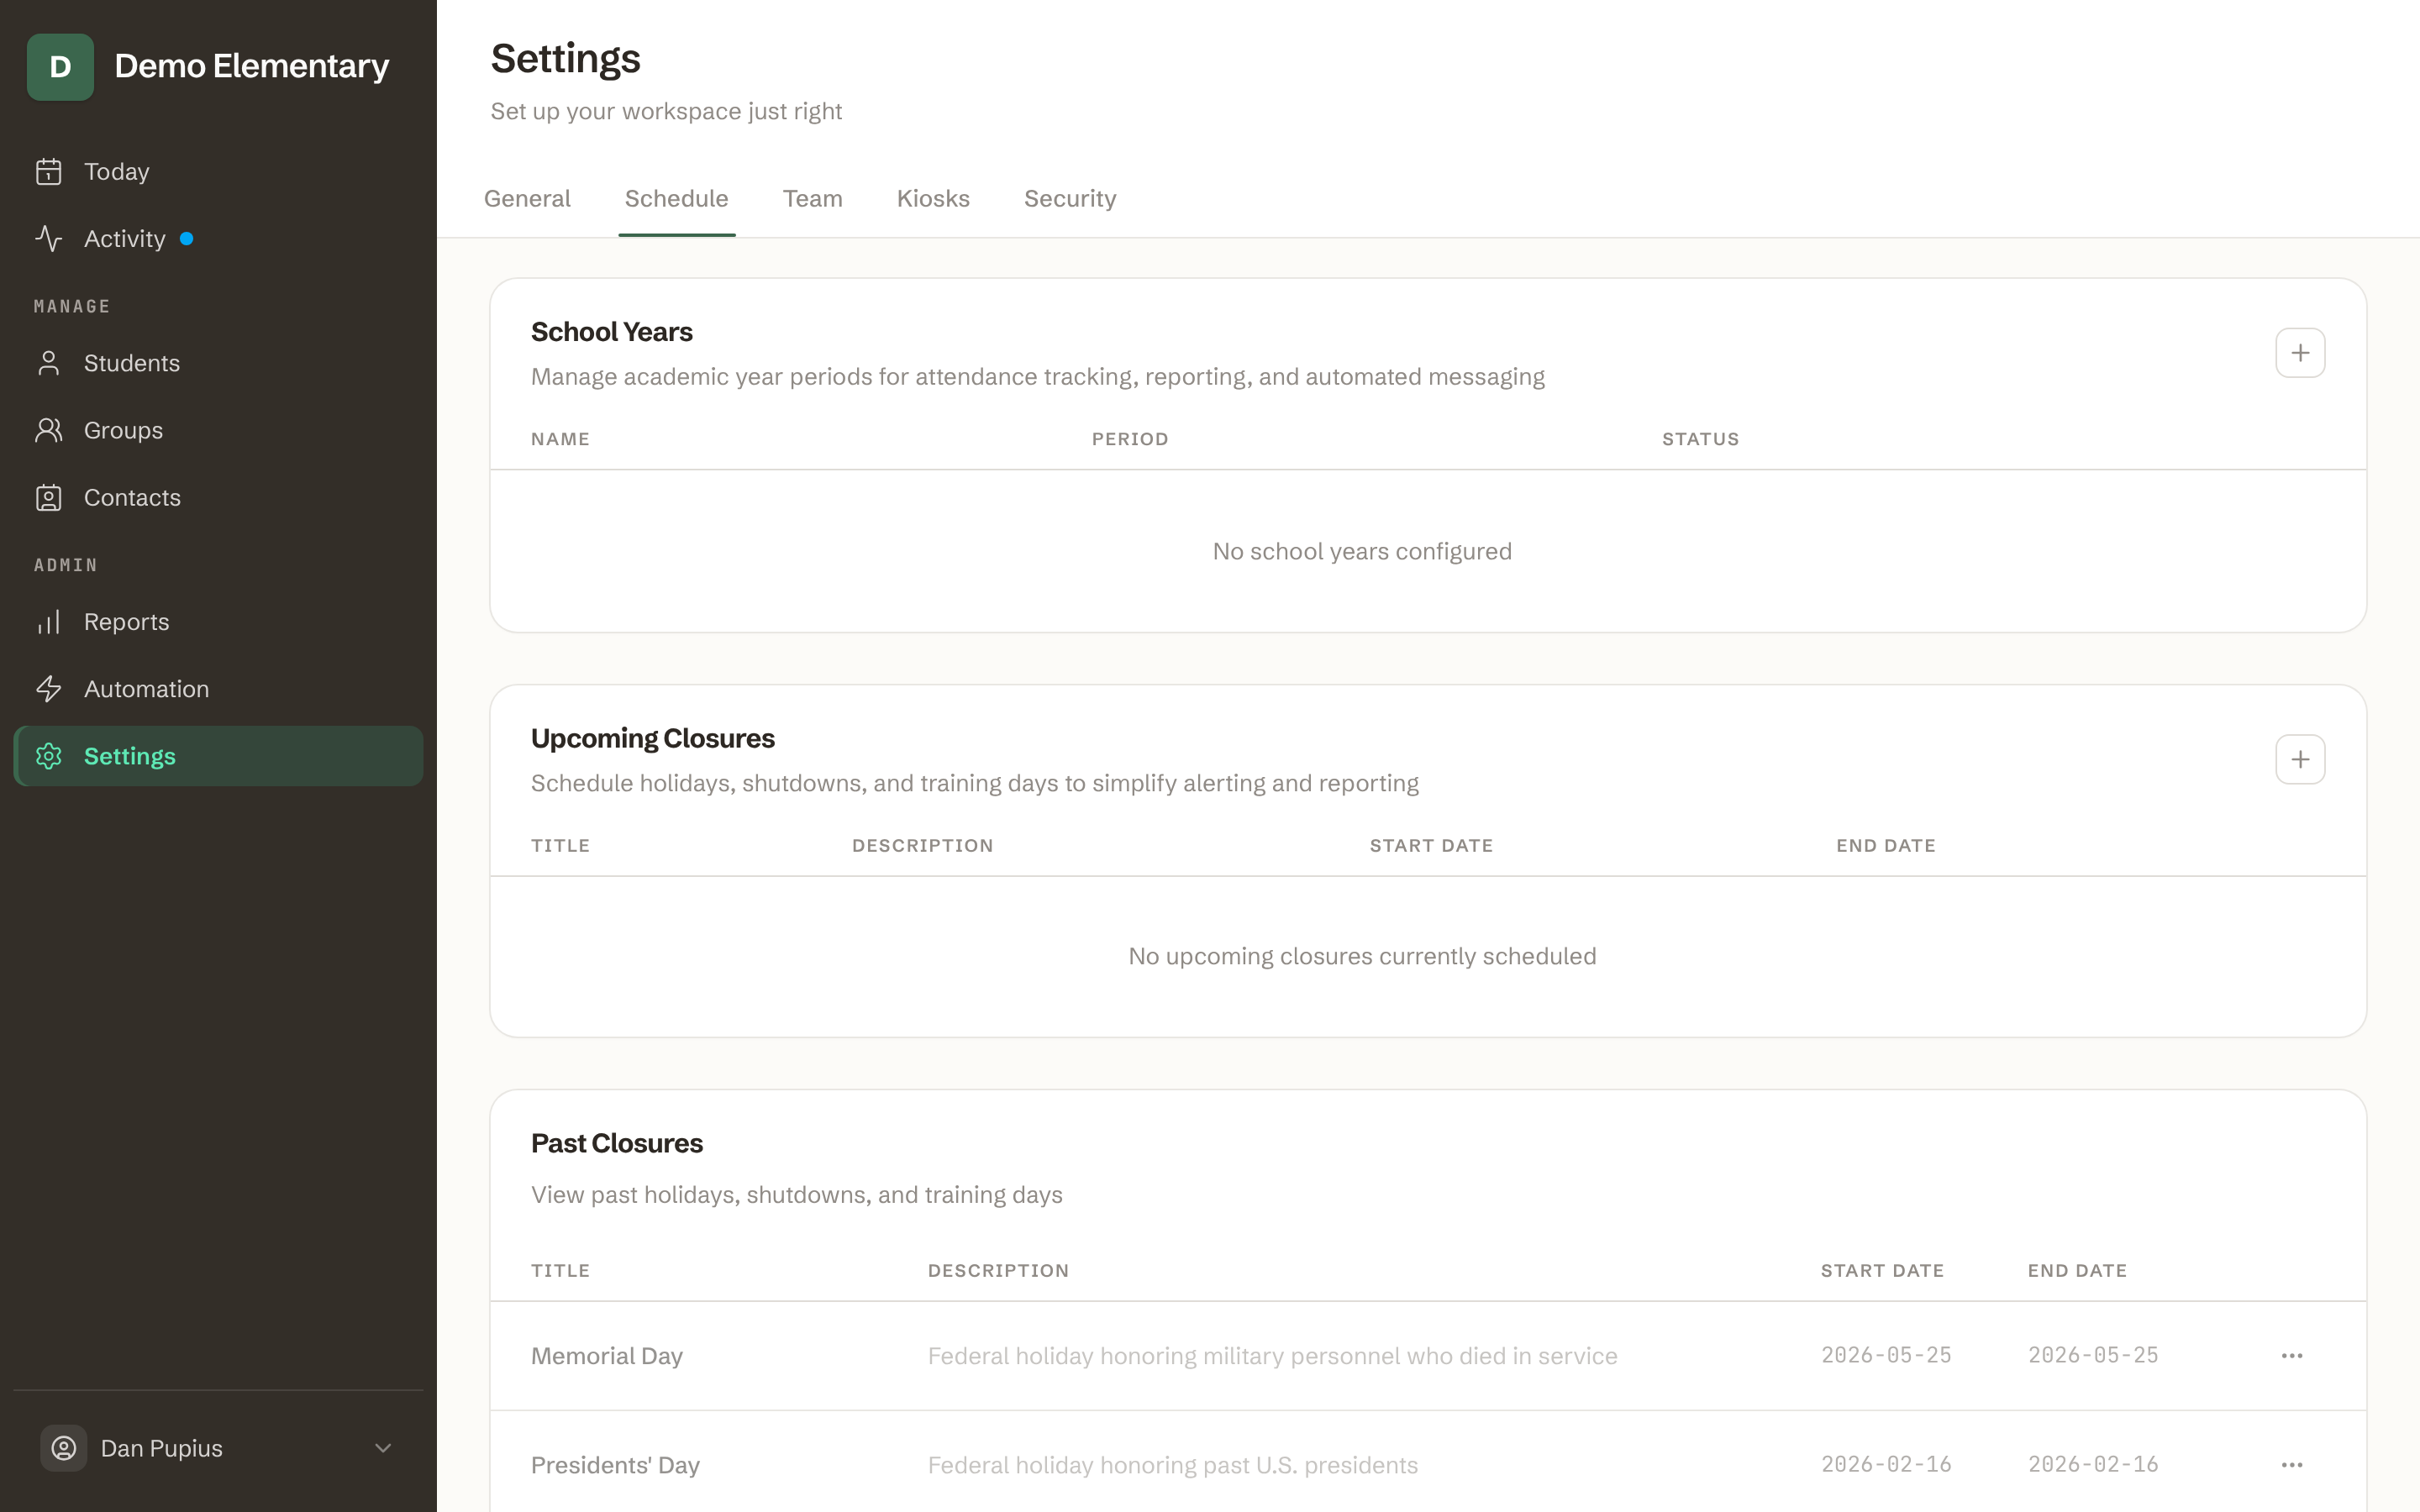Go to the Kiosks tab

coord(933,198)
